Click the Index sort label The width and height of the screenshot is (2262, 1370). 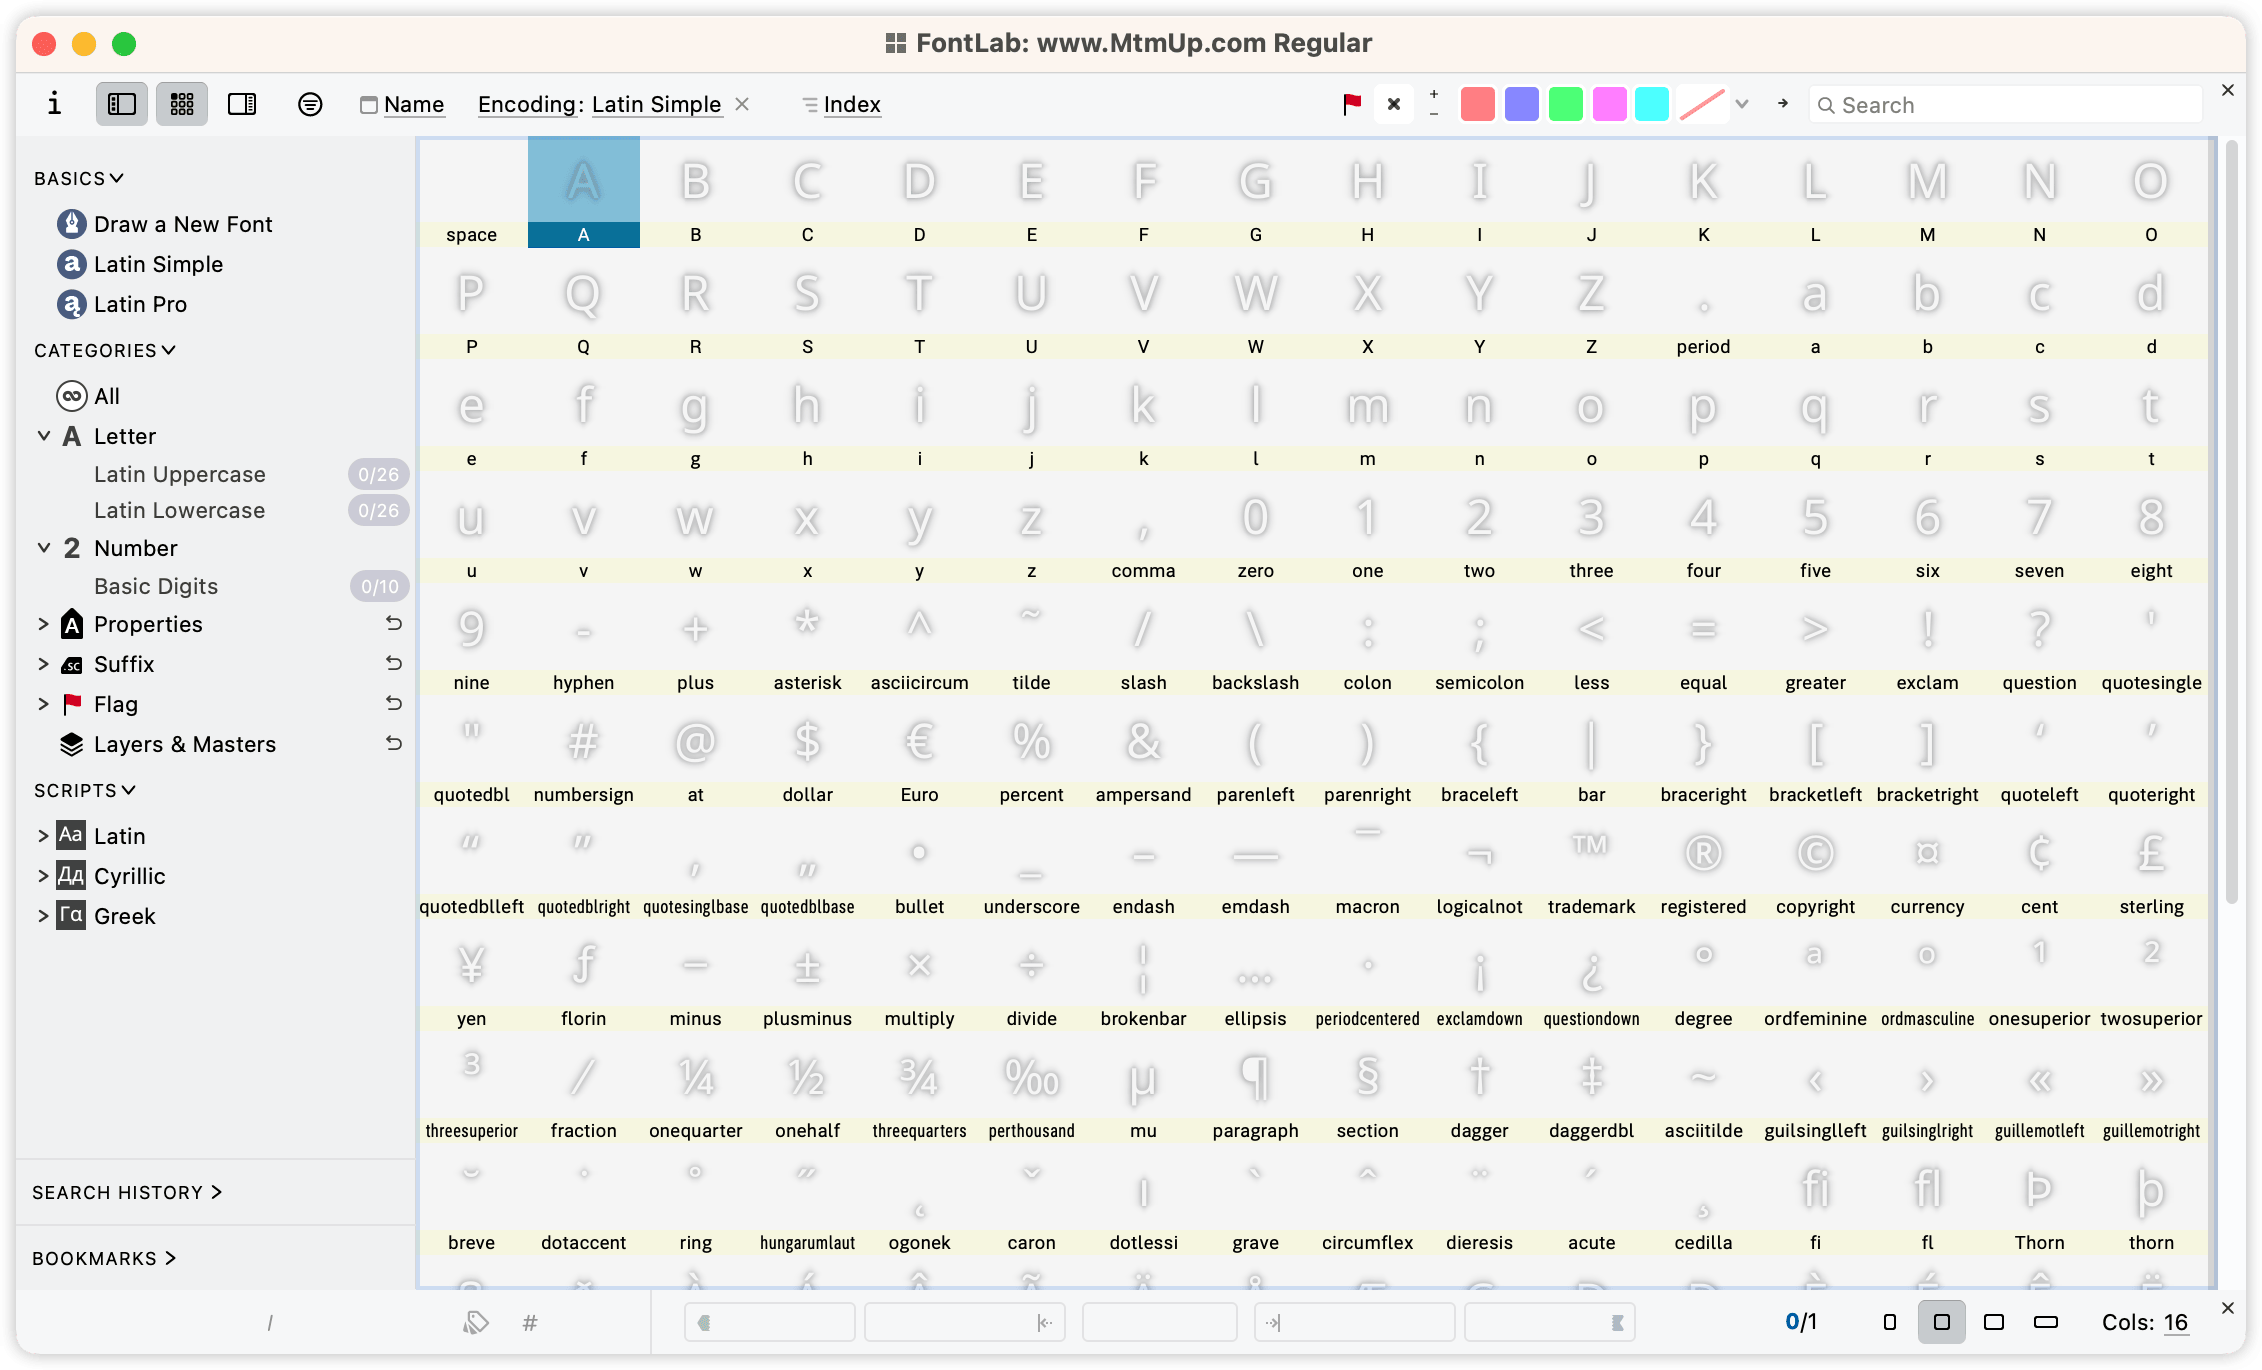pyautogui.click(x=852, y=104)
